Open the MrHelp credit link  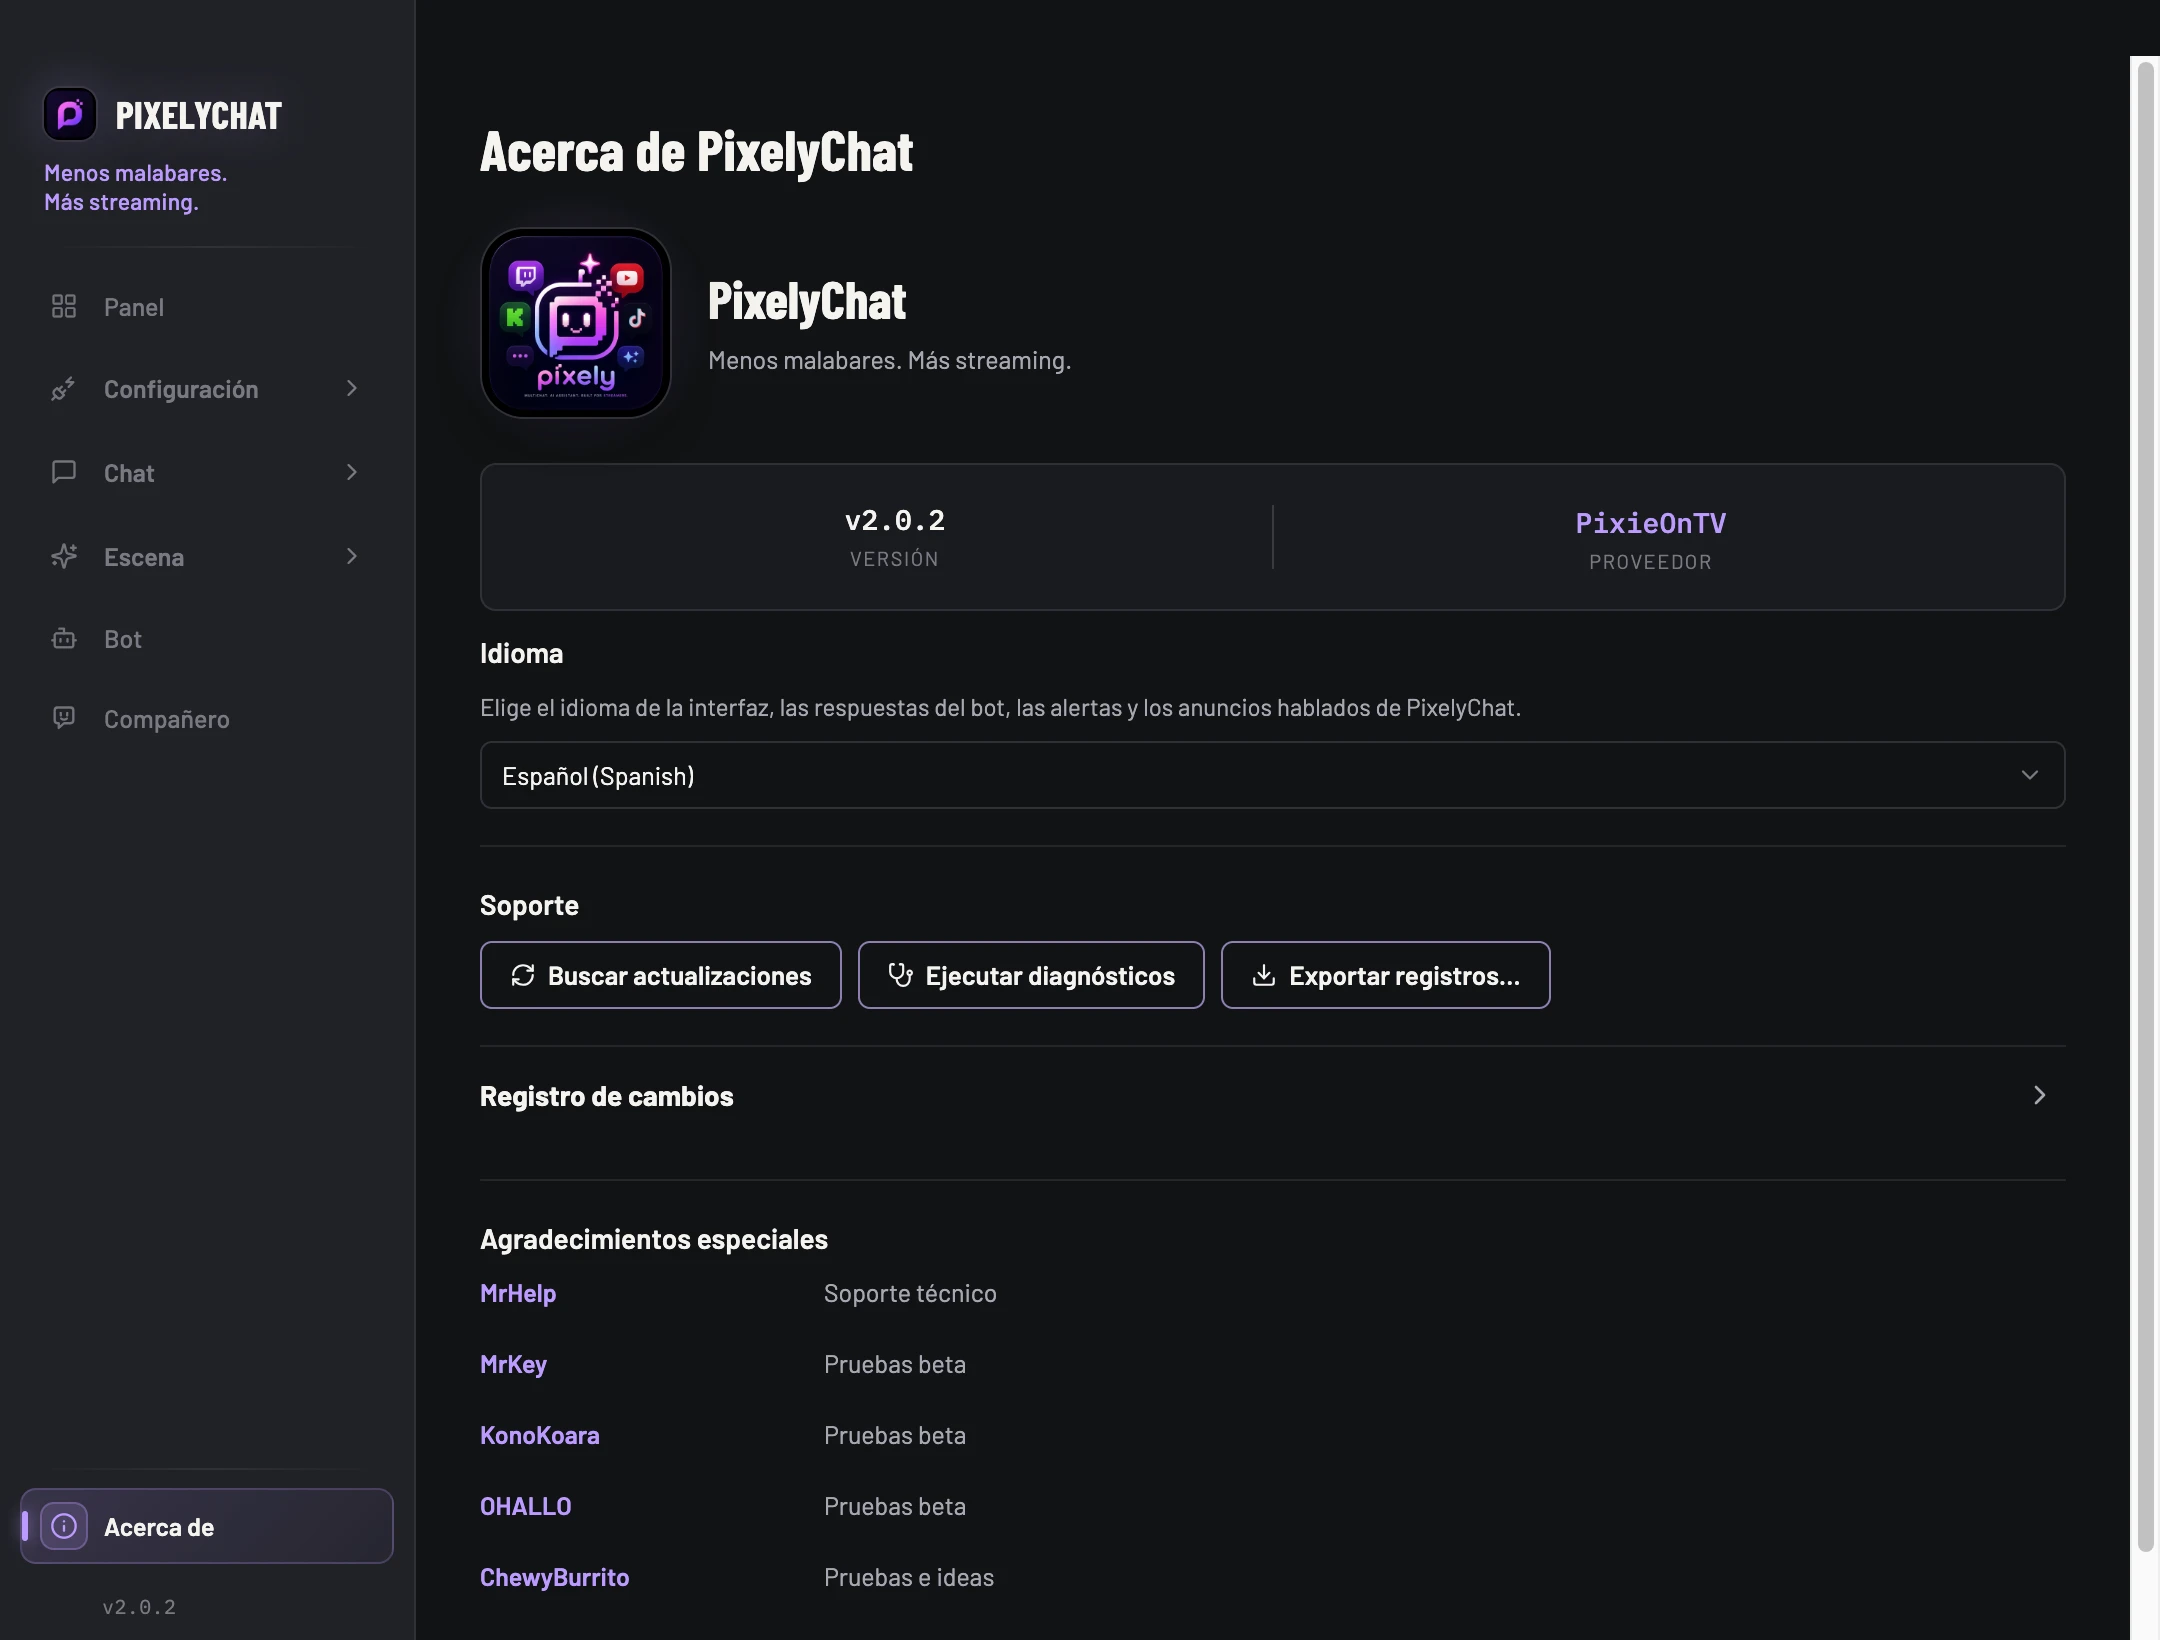pos(518,1293)
